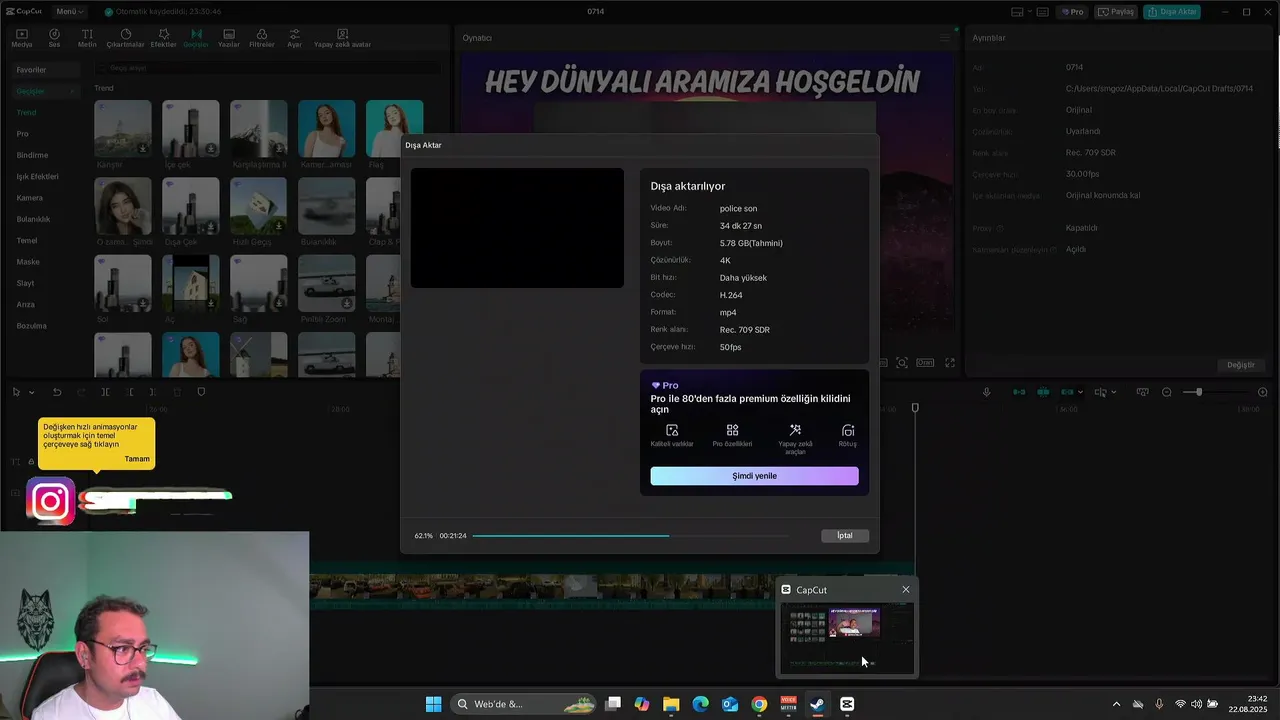Open the Ayar adjustment tab

coord(294,38)
